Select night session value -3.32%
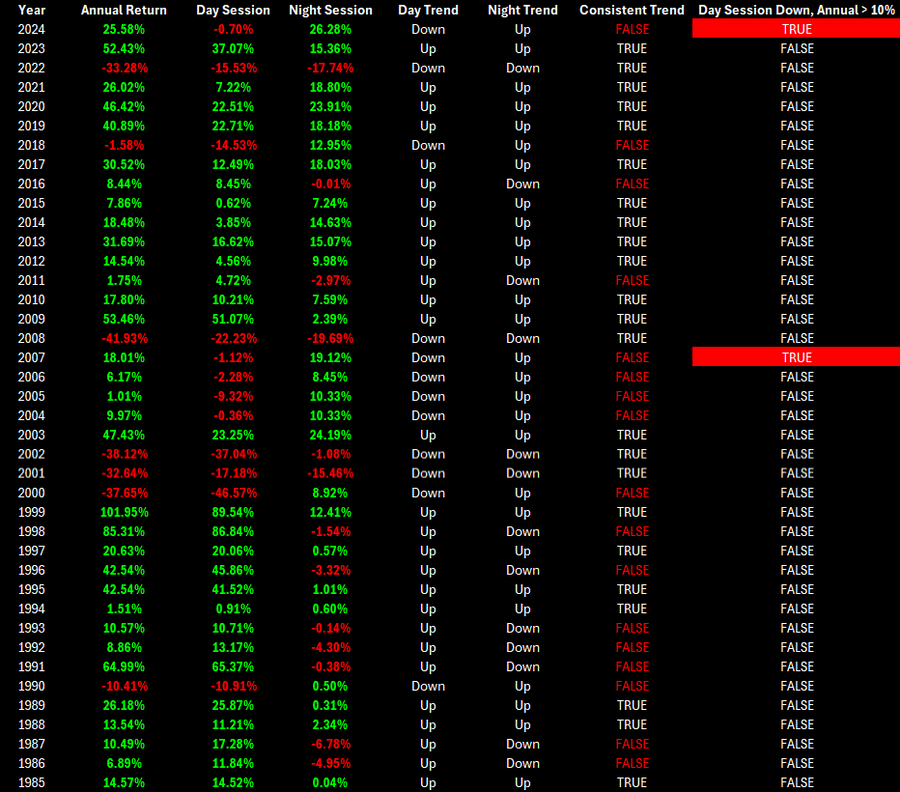900x792 pixels. pos(331,570)
